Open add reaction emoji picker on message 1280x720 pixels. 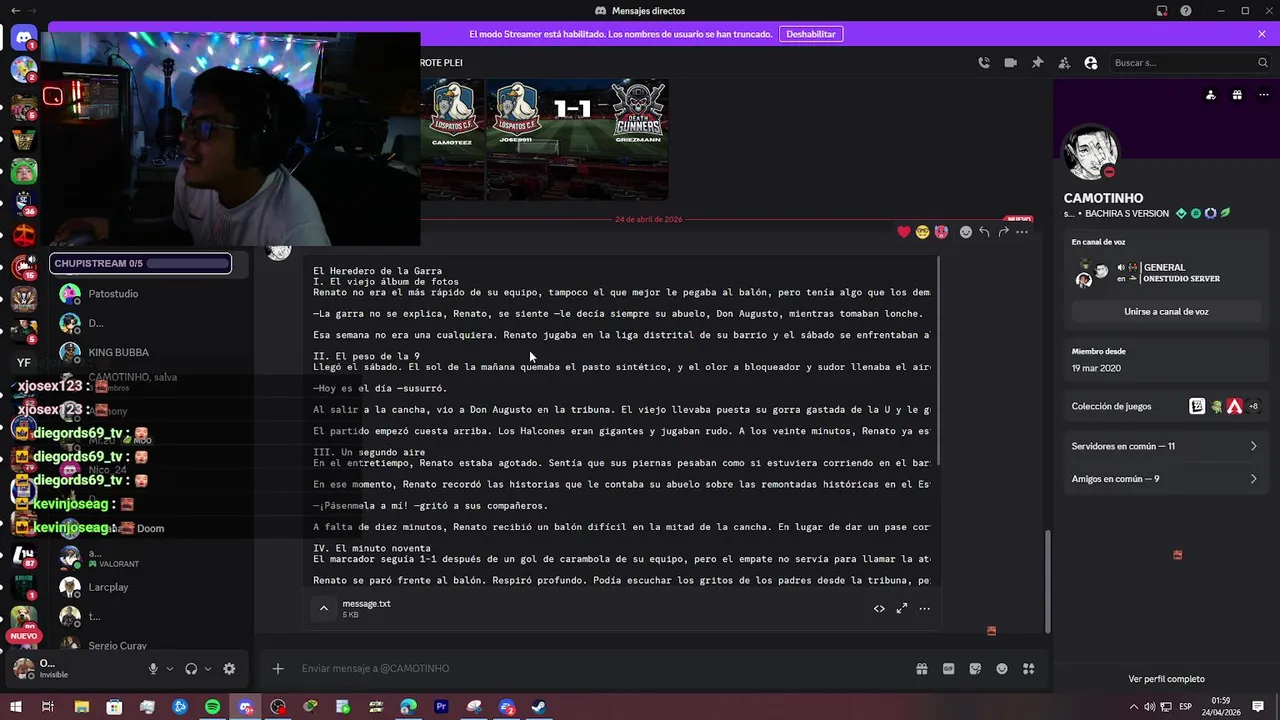point(965,232)
